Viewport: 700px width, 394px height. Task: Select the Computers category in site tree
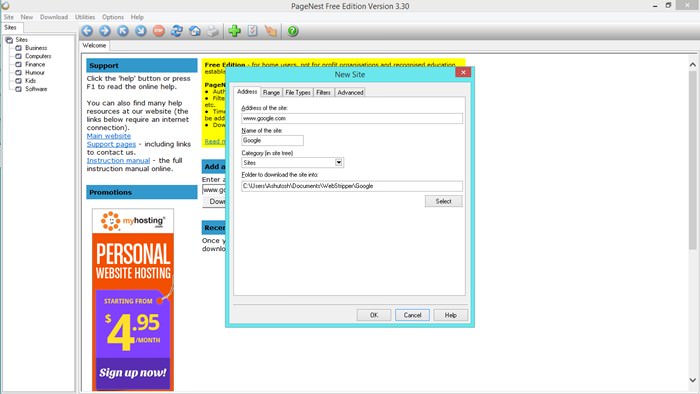click(x=38, y=56)
